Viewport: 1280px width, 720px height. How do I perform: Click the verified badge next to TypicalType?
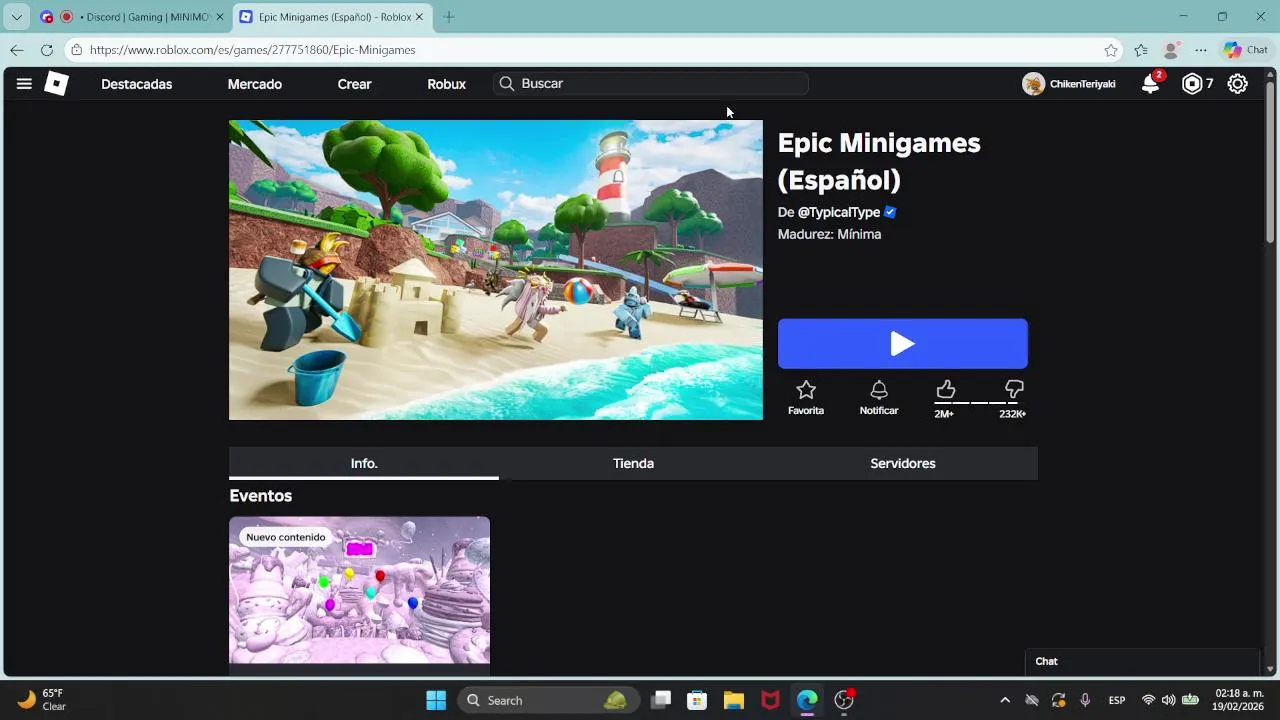(x=890, y=212)
